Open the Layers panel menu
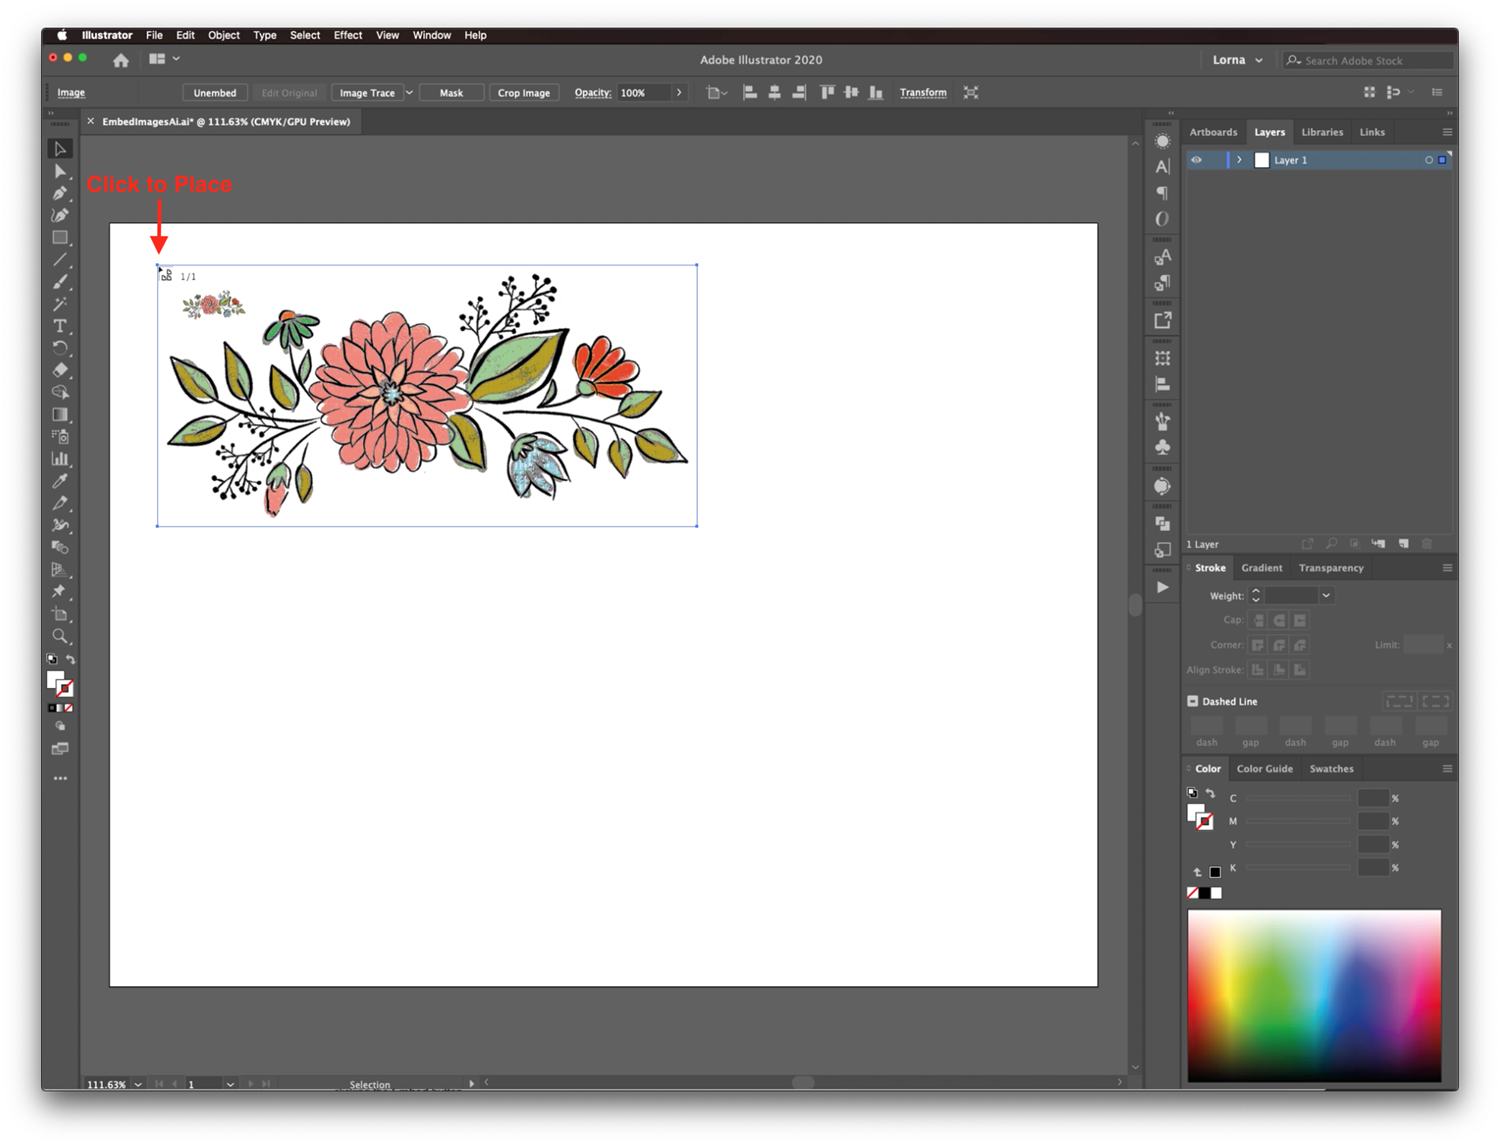Image resolution: width=1500 pixels, height=1146 pixels. point(1447,132)
